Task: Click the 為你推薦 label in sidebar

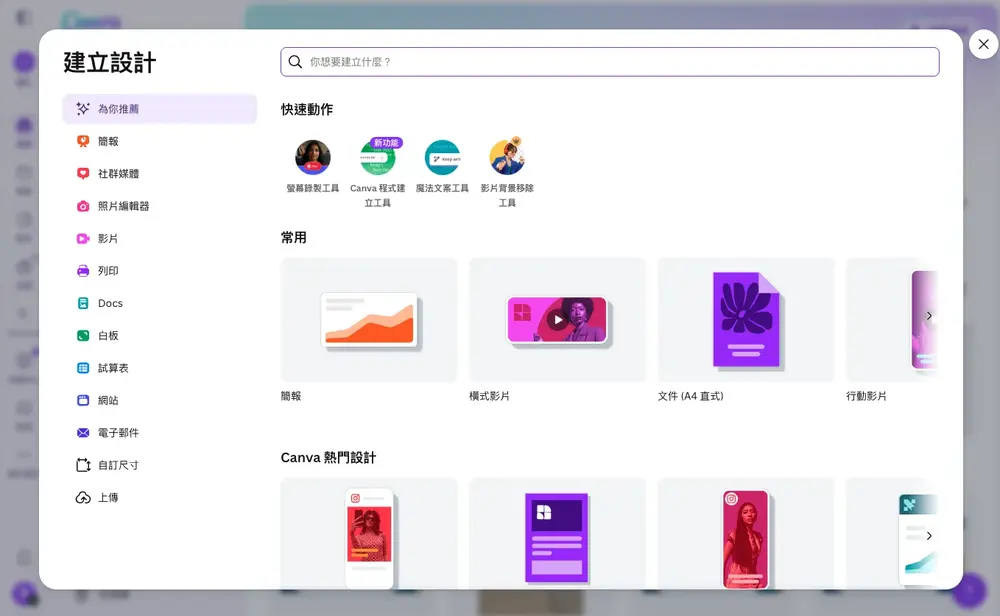Action: point(119,109)
